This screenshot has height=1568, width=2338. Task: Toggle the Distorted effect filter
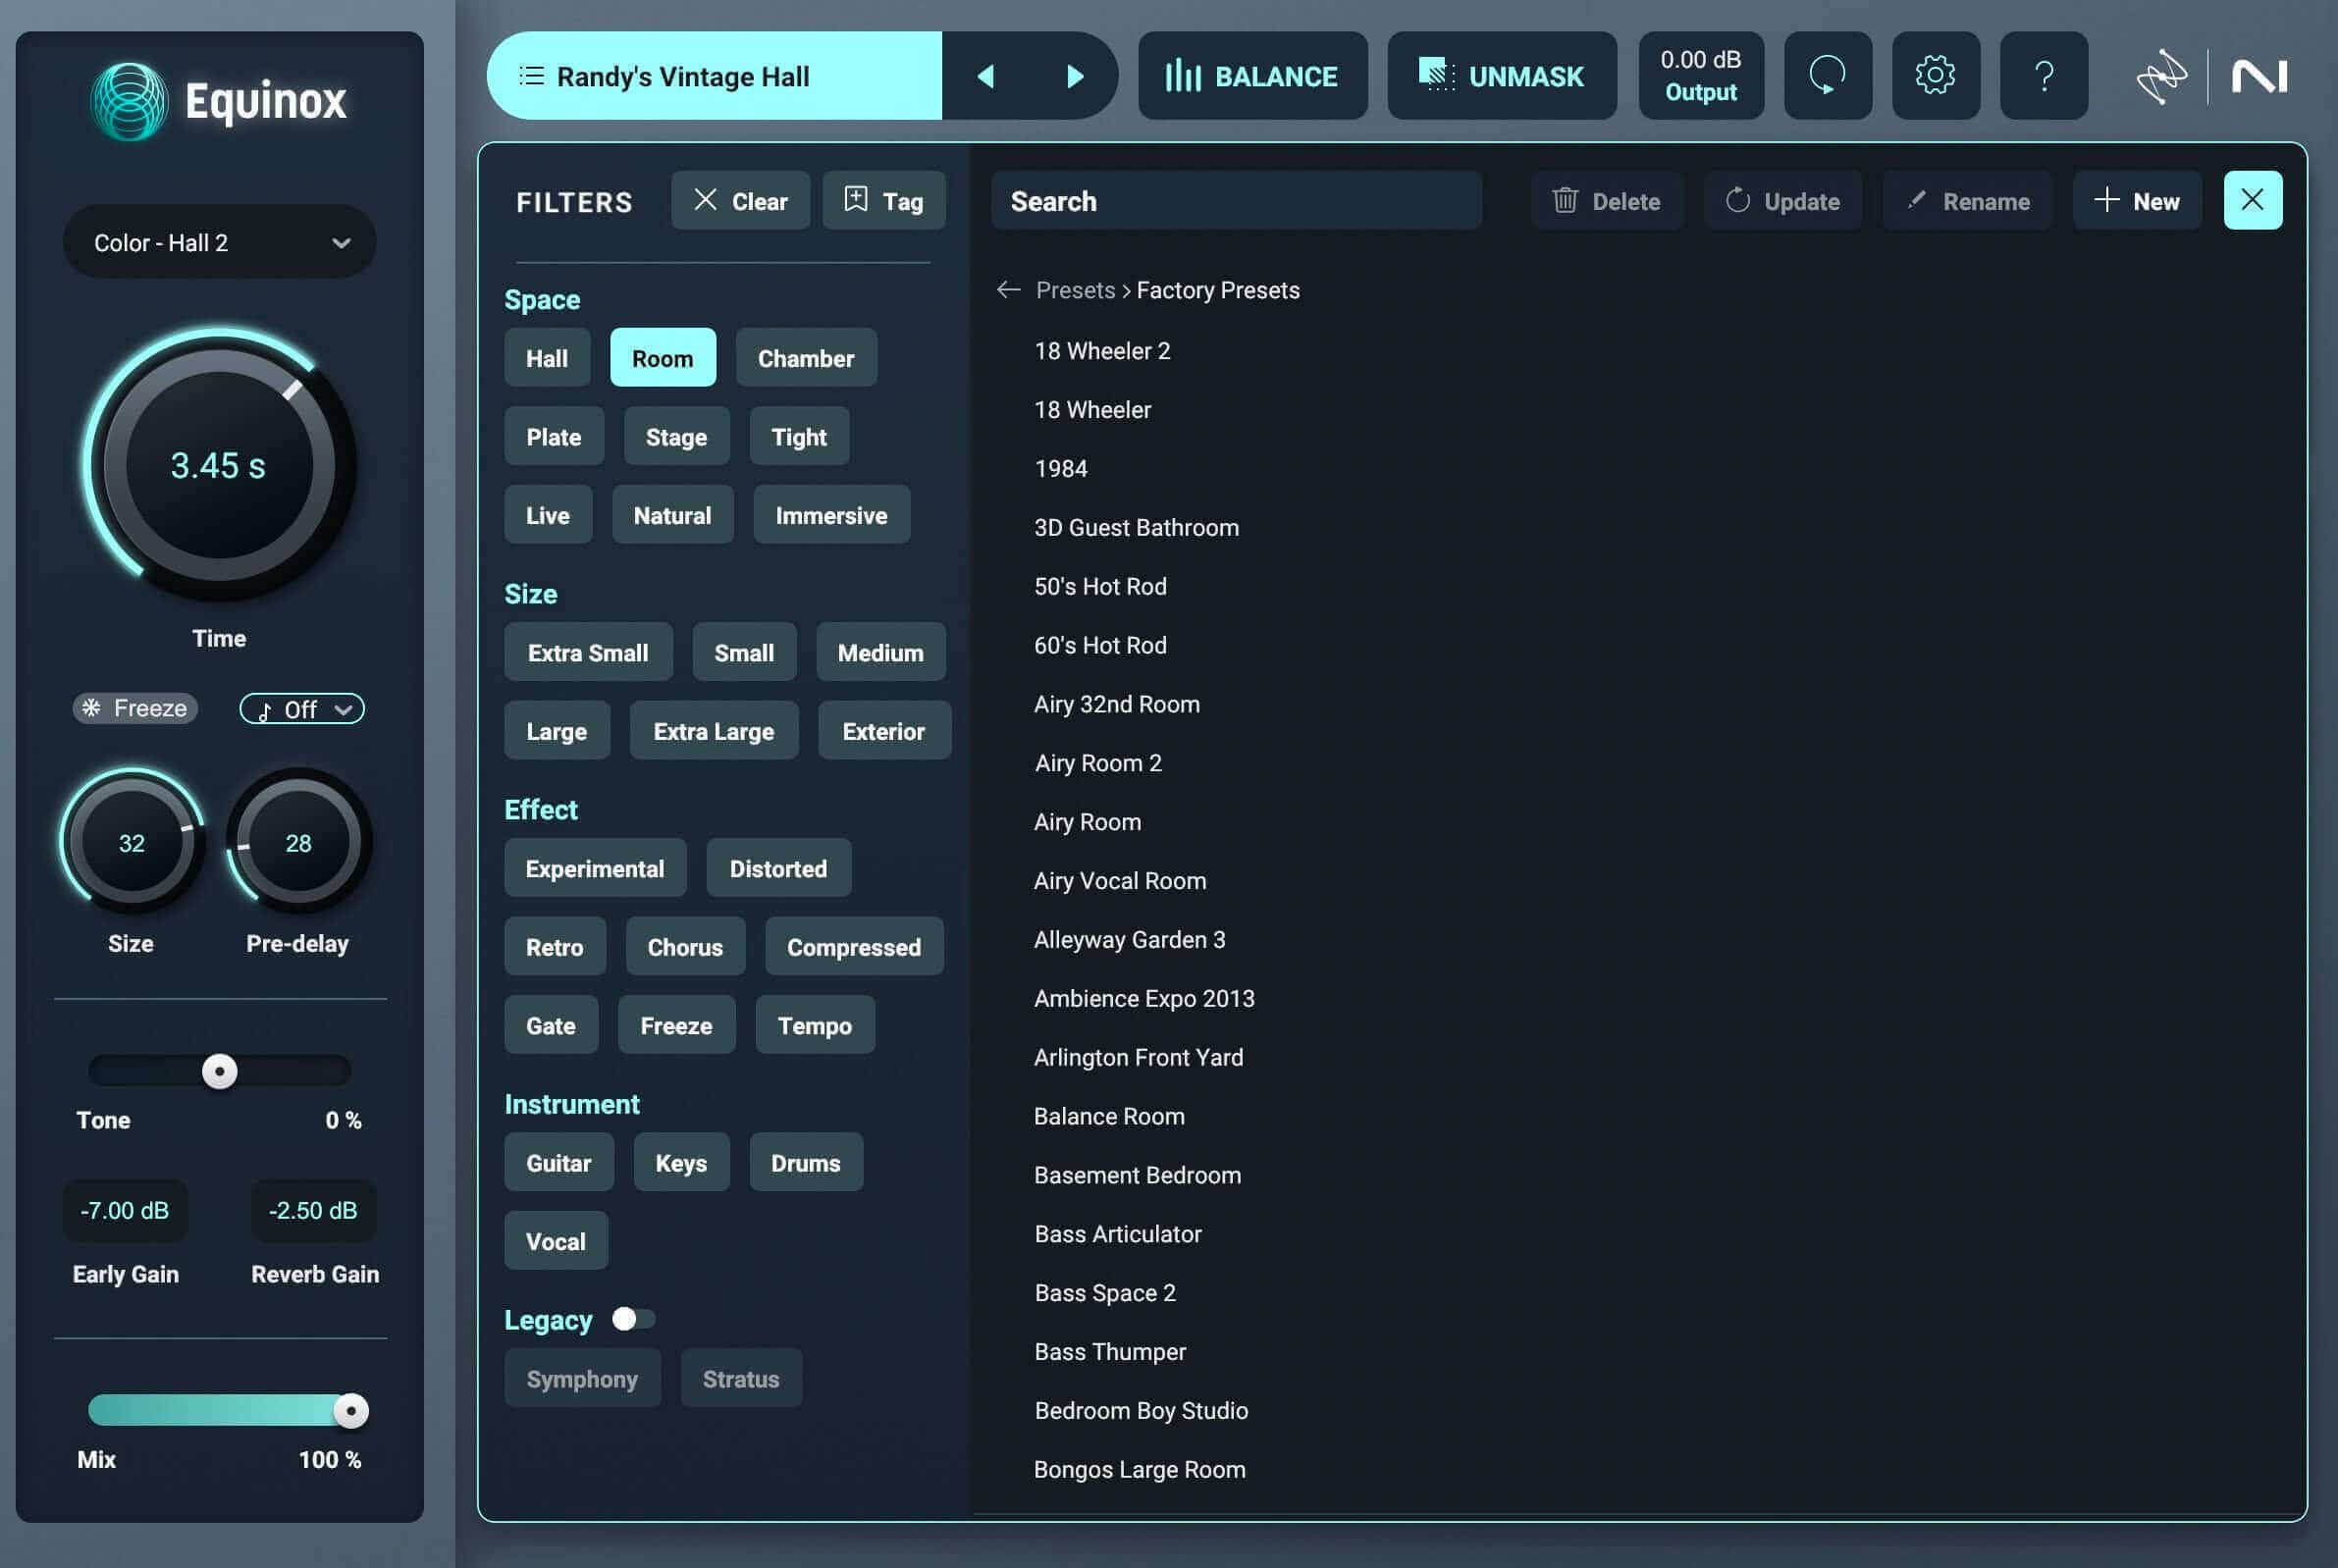click(778, 868)
